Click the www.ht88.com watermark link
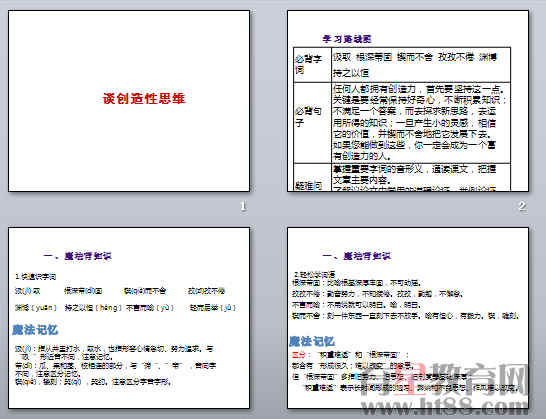This screenshot has height=419, width=546. coord(444,406)
